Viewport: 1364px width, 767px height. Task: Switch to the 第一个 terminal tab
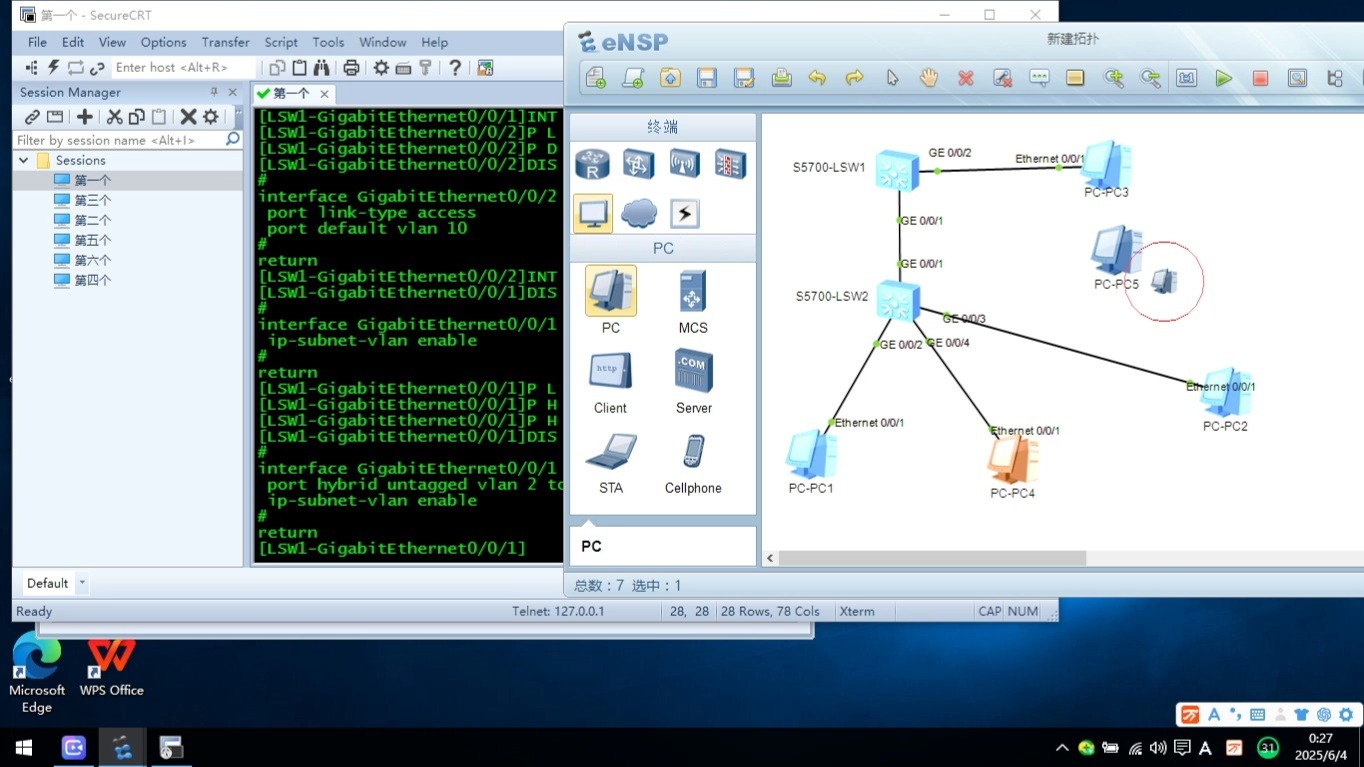coord(290,92)
